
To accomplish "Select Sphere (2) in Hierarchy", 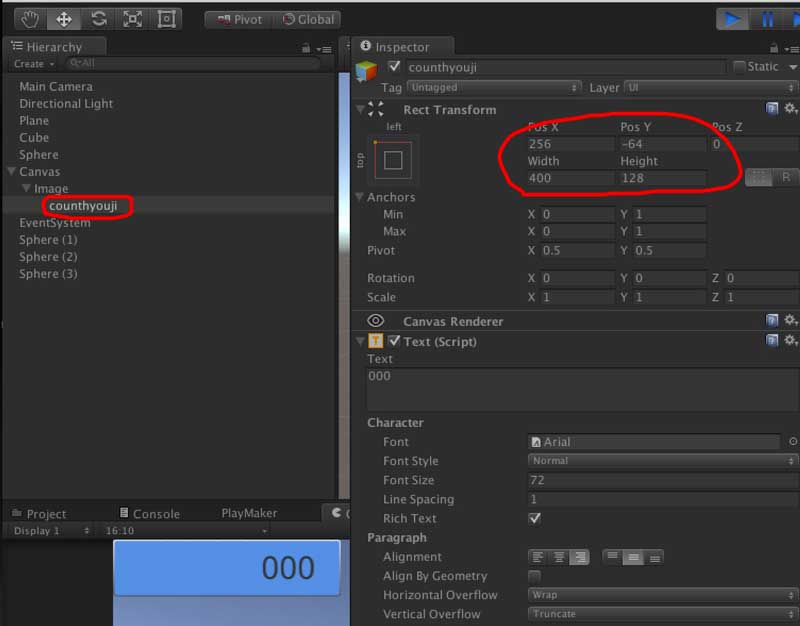I will click(48, 257).
